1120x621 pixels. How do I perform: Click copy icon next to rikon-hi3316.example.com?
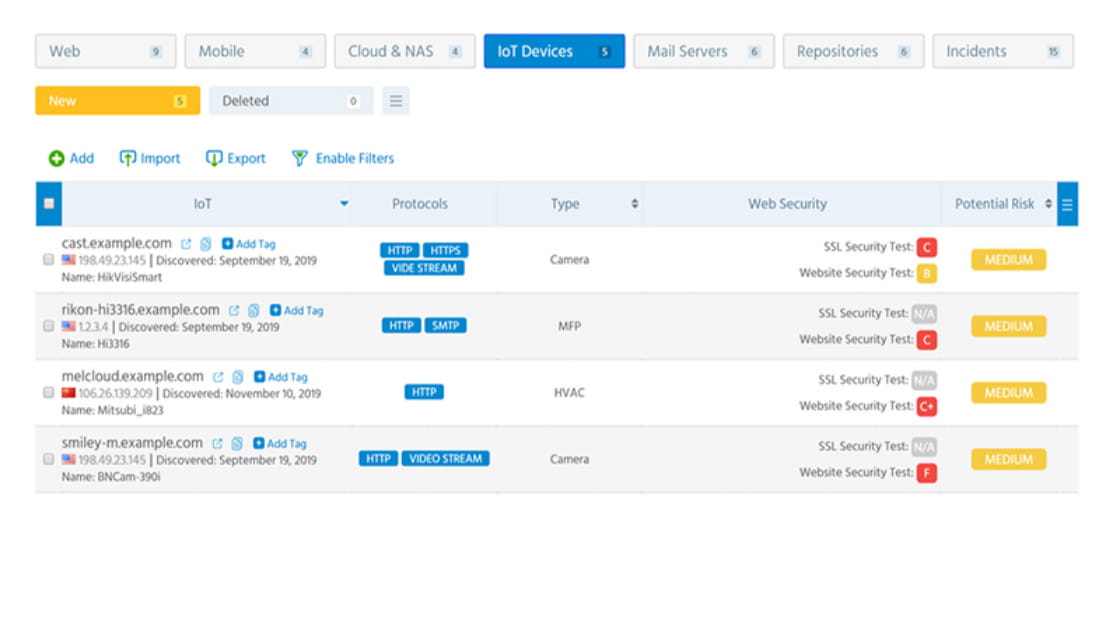[254, 311]
